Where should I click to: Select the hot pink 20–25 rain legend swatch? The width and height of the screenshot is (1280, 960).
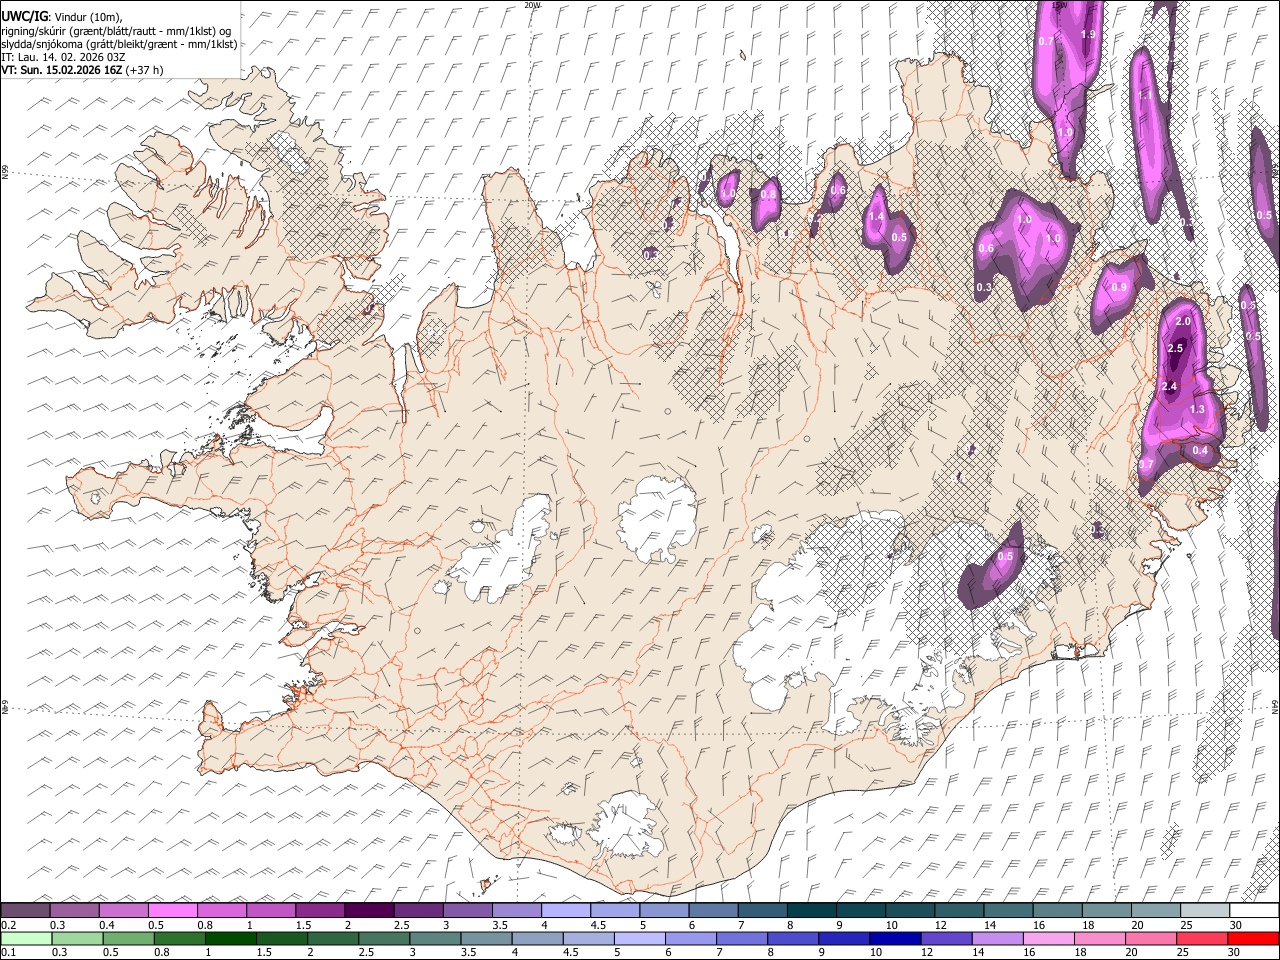pyautogui.click(x=1150, y=938)
